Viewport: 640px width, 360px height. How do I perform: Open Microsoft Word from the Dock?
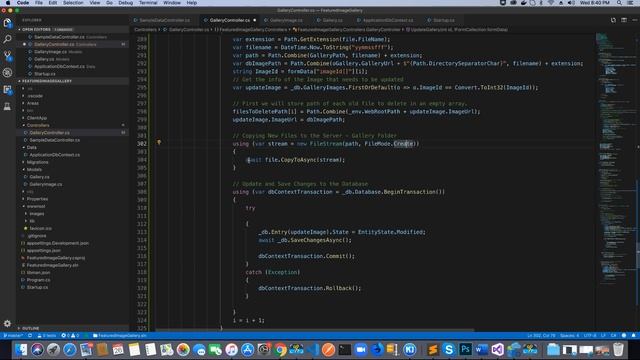coord(481,349)
